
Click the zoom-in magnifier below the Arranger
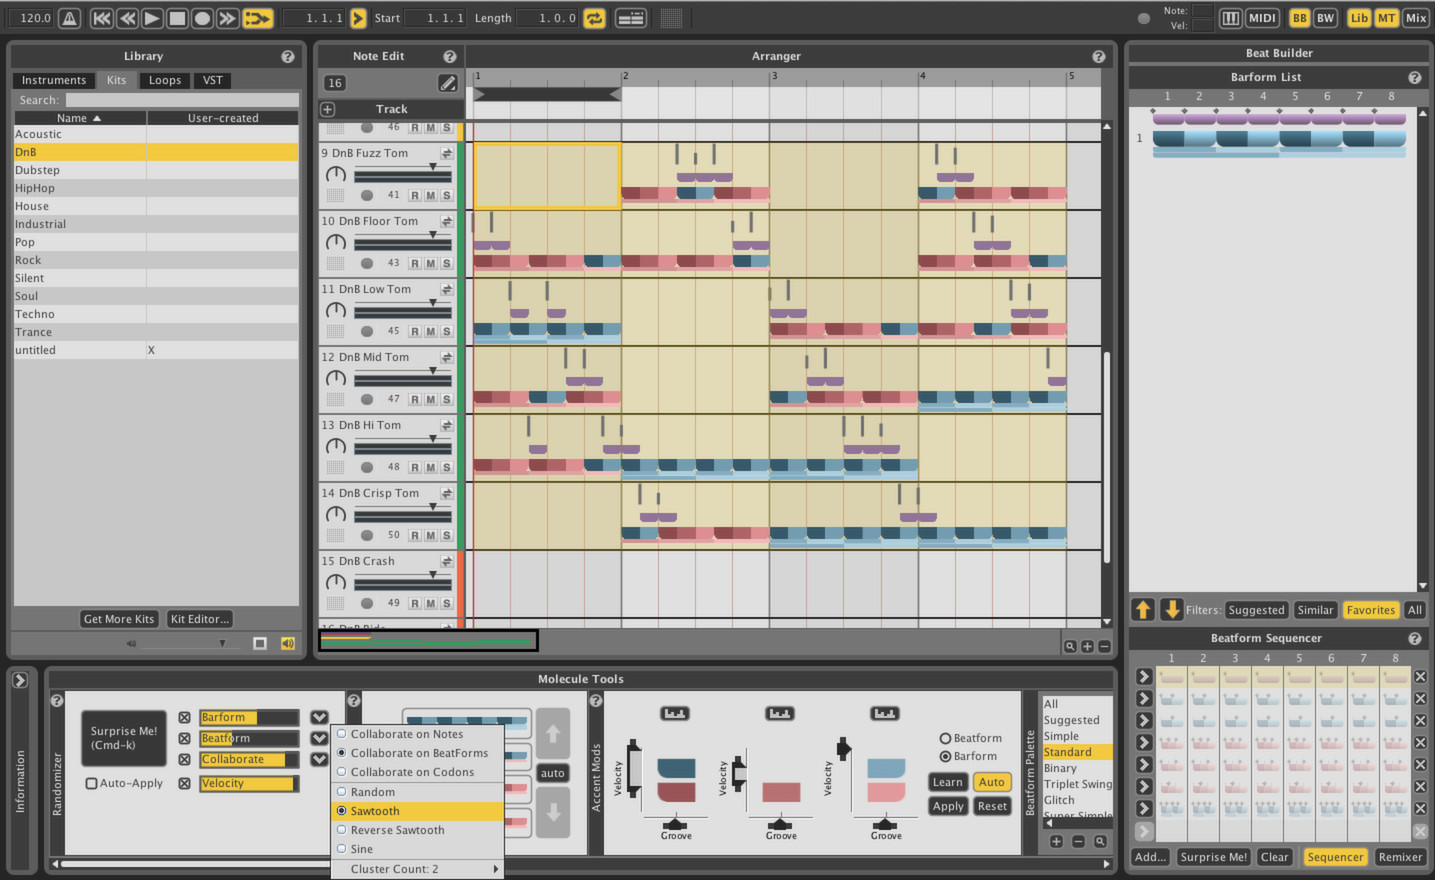1086,645
